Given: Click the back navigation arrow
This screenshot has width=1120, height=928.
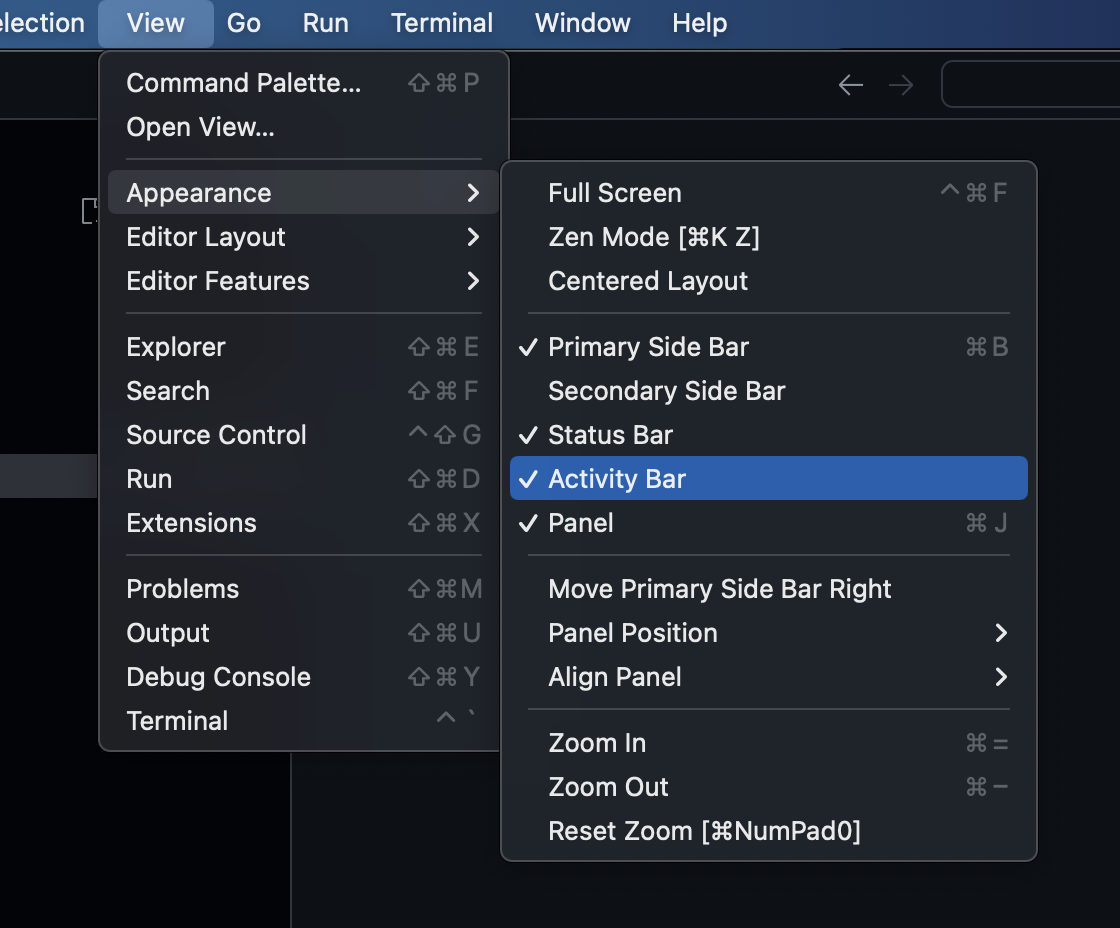Looking at the screenshot, I should point(850,85).
